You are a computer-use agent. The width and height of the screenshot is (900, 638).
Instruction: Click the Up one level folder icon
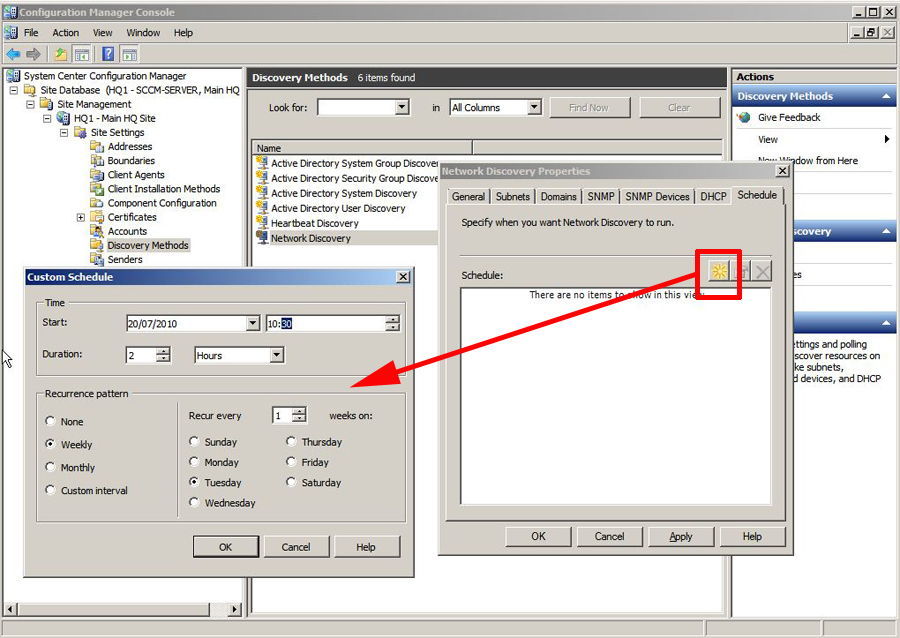[x=60, y=55]
